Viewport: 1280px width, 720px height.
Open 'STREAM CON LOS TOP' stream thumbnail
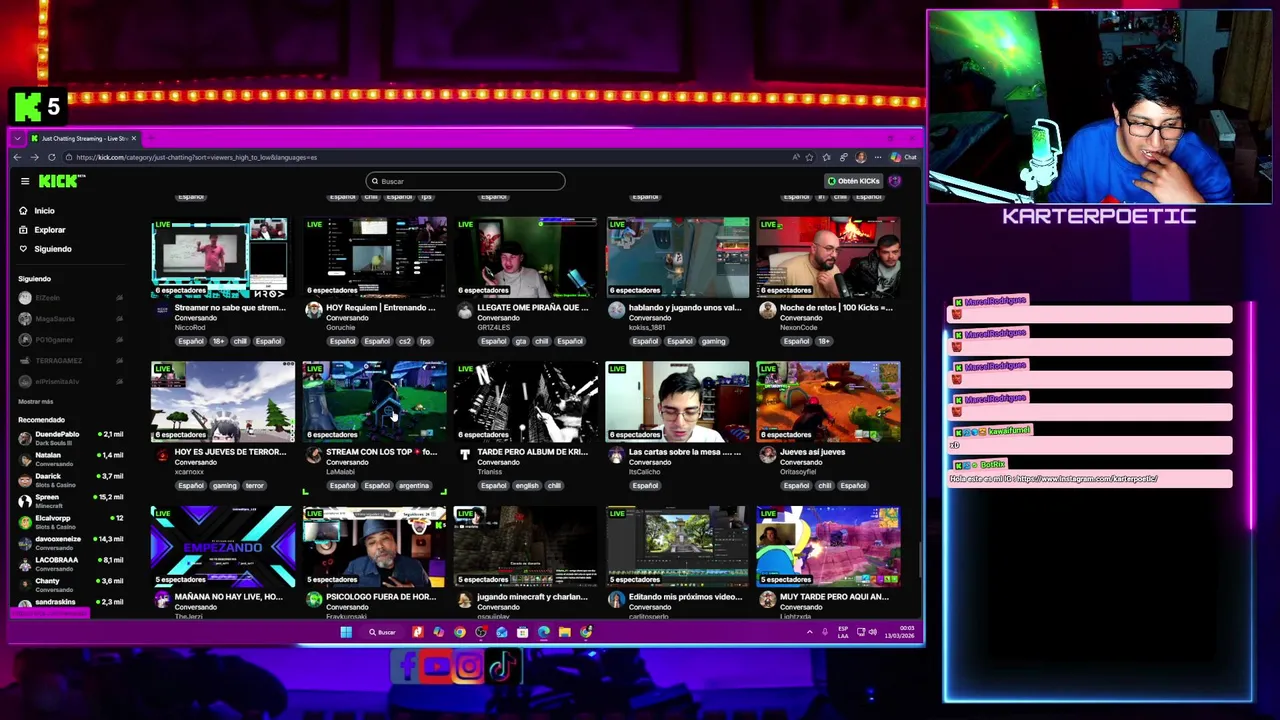374,401
